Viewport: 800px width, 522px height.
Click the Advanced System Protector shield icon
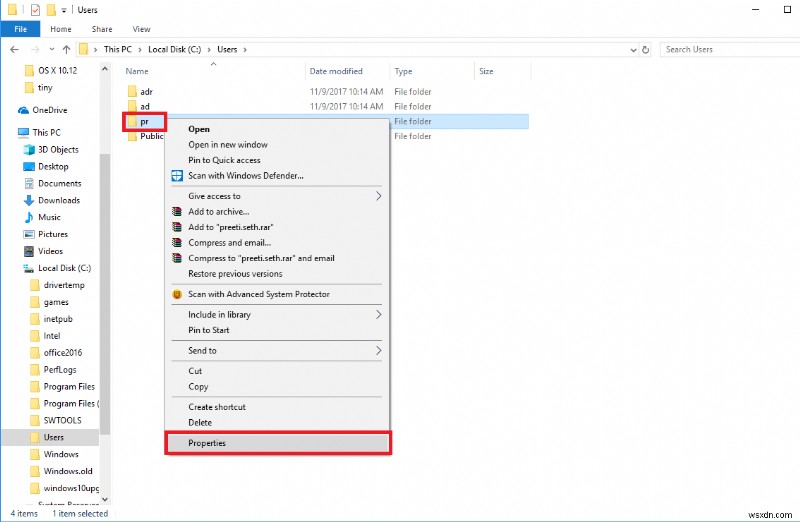pos(177,294)
